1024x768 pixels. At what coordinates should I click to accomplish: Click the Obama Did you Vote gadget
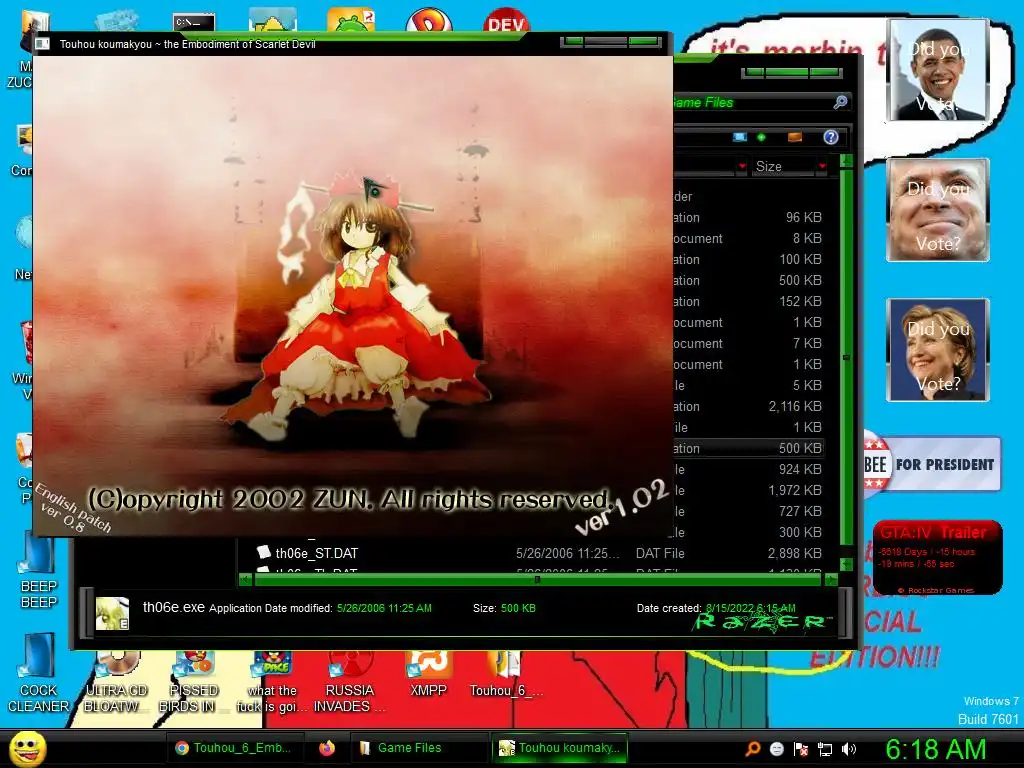[x=938, y=70]
